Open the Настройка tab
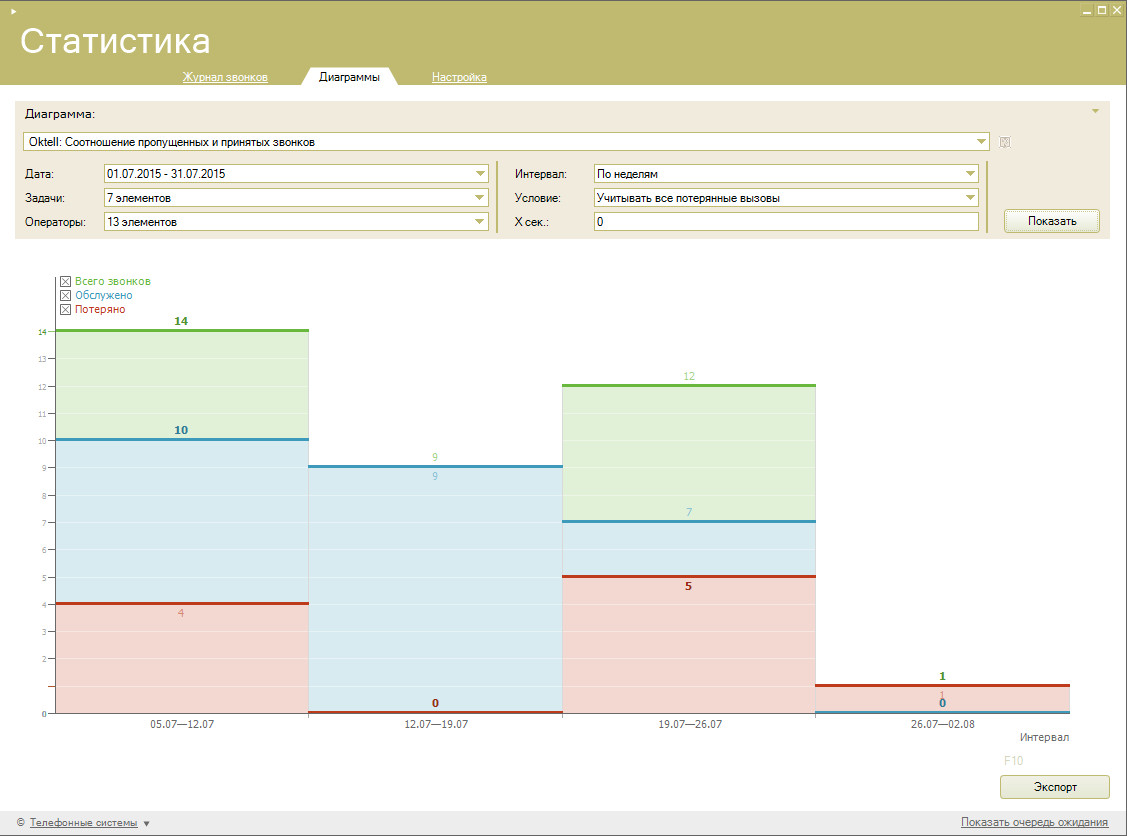This screenshot has width=1127, height=836. [x=459, y=77]
